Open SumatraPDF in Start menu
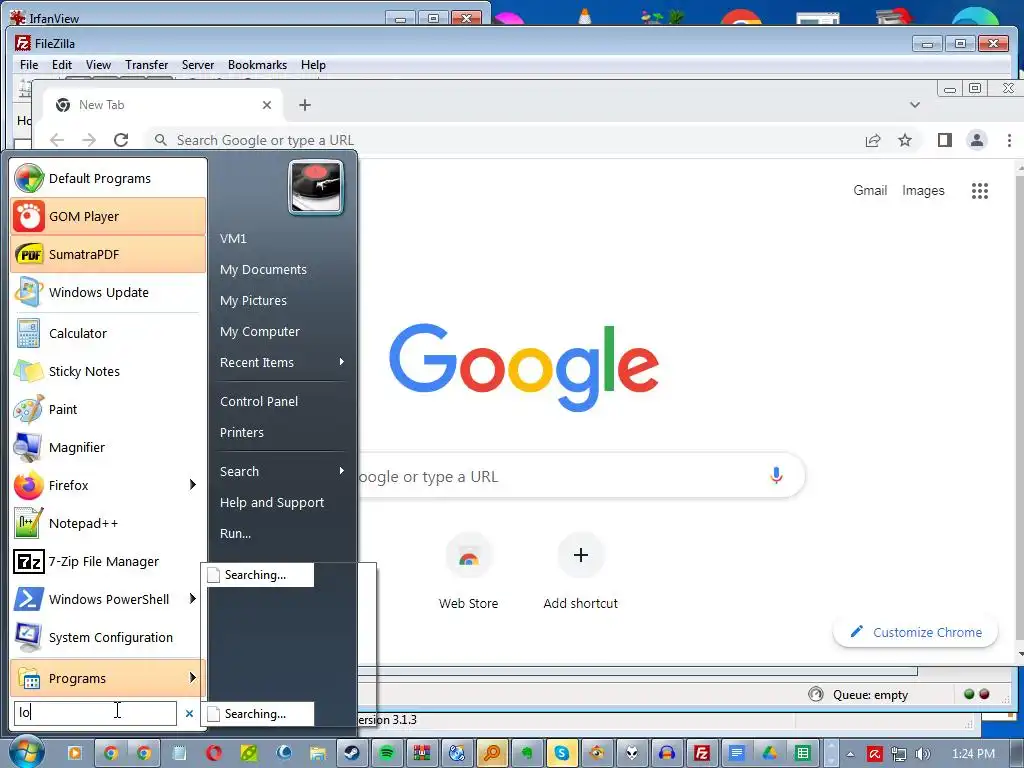 108,254
